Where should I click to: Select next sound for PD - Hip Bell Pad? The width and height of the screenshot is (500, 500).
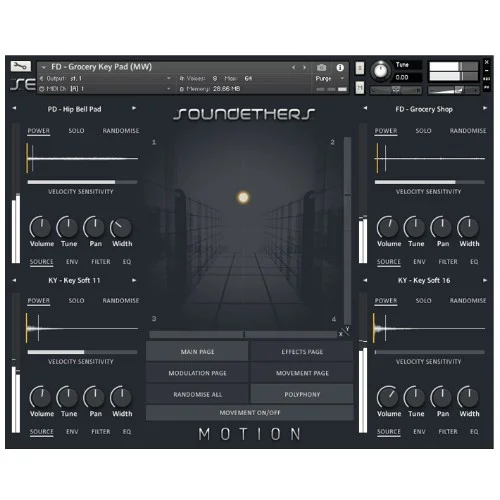click(134, 108)
